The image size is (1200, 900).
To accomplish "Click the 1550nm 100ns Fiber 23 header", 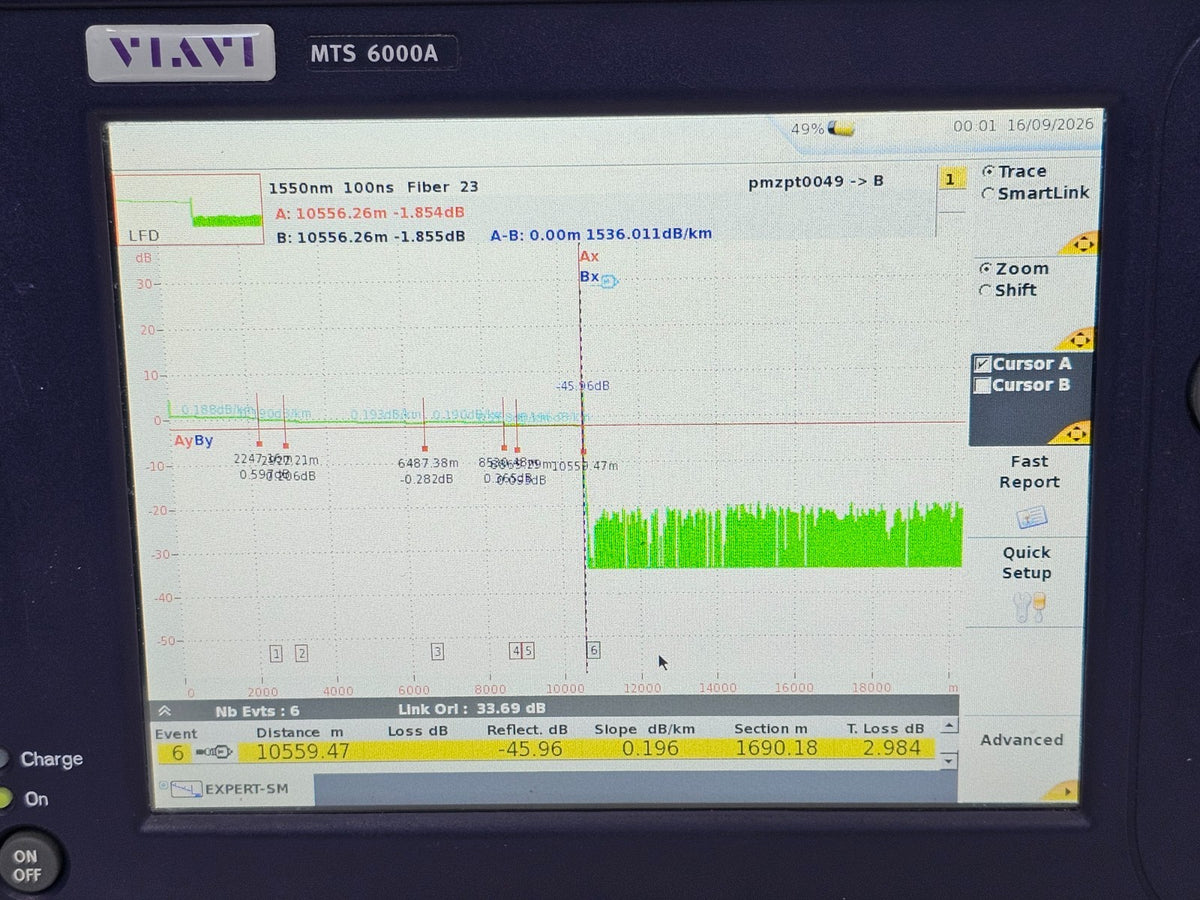I will coord(373,187).
